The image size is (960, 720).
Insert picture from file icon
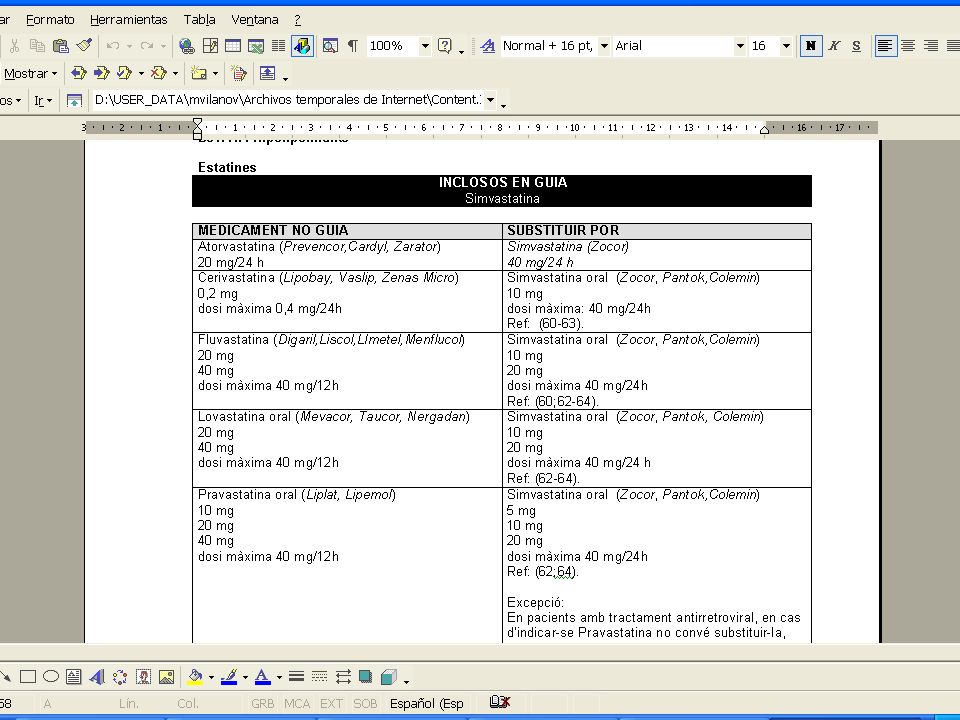coord(166,677)
